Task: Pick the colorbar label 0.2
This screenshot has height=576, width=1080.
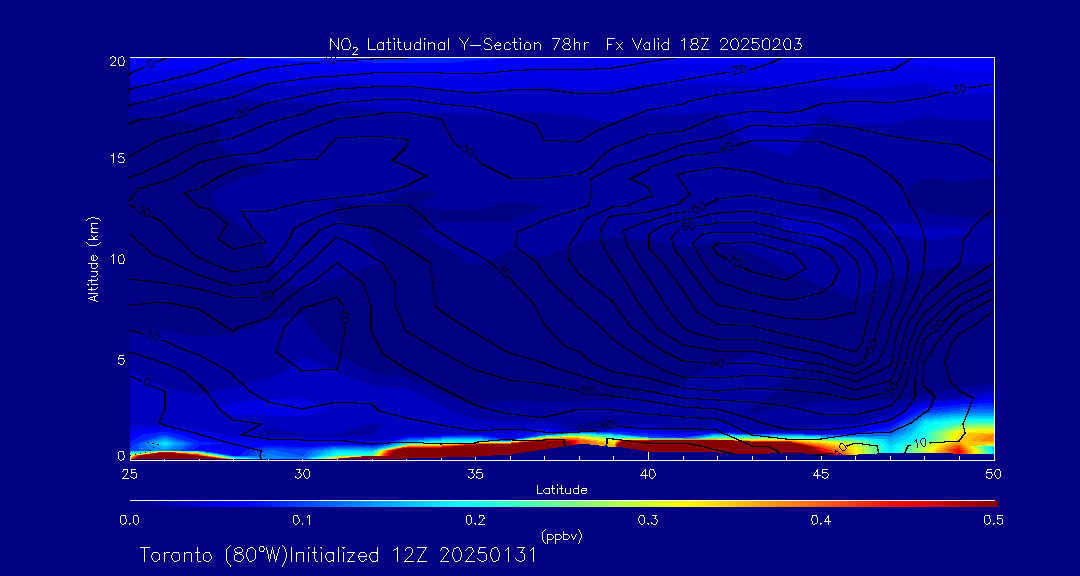Action: pos(475,520)
